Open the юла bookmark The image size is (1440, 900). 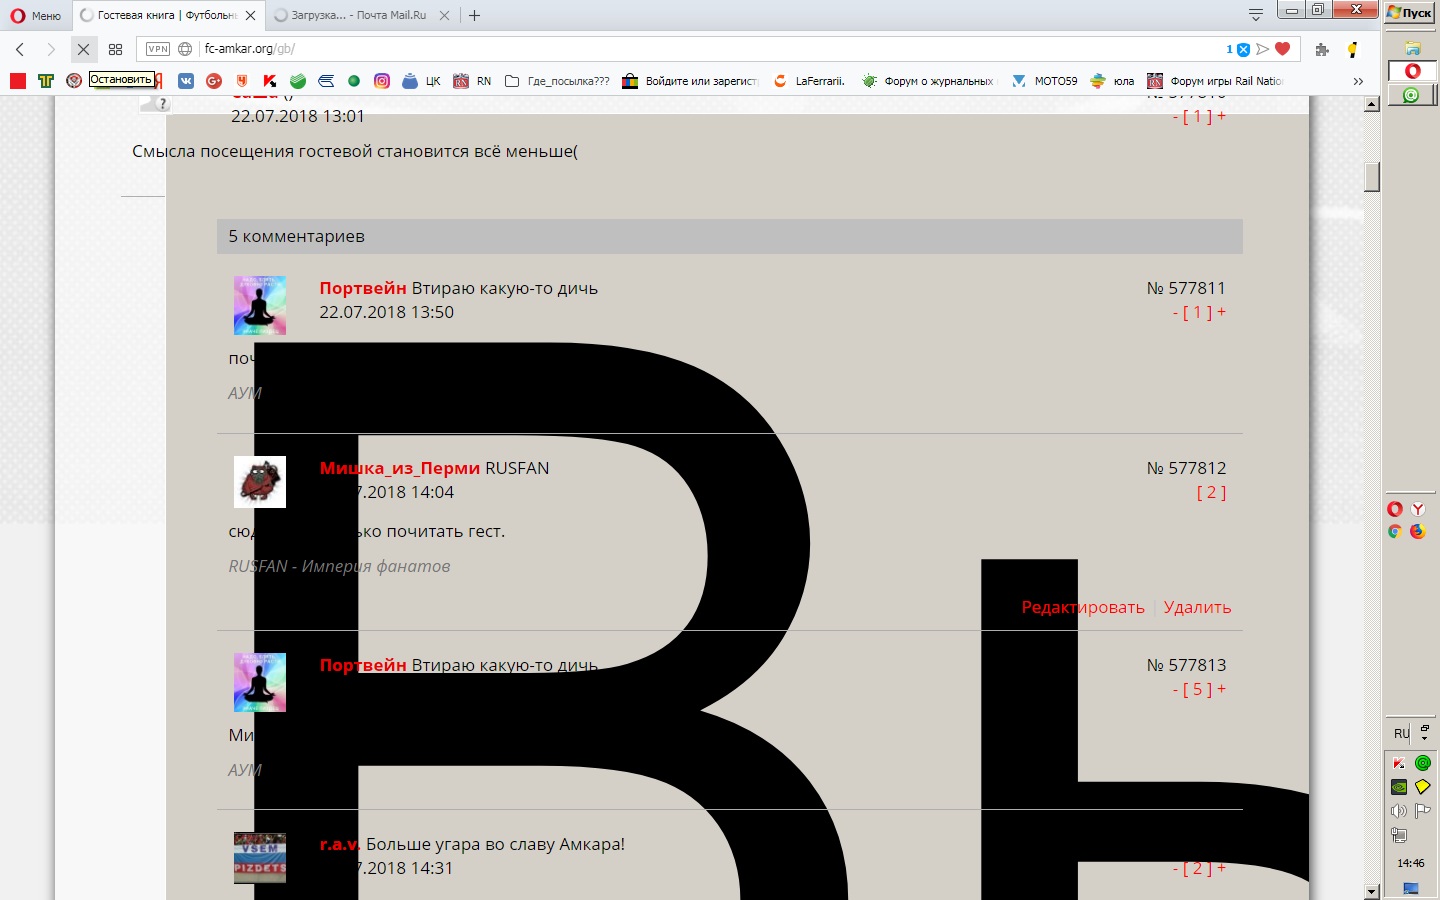(1112, 81)
